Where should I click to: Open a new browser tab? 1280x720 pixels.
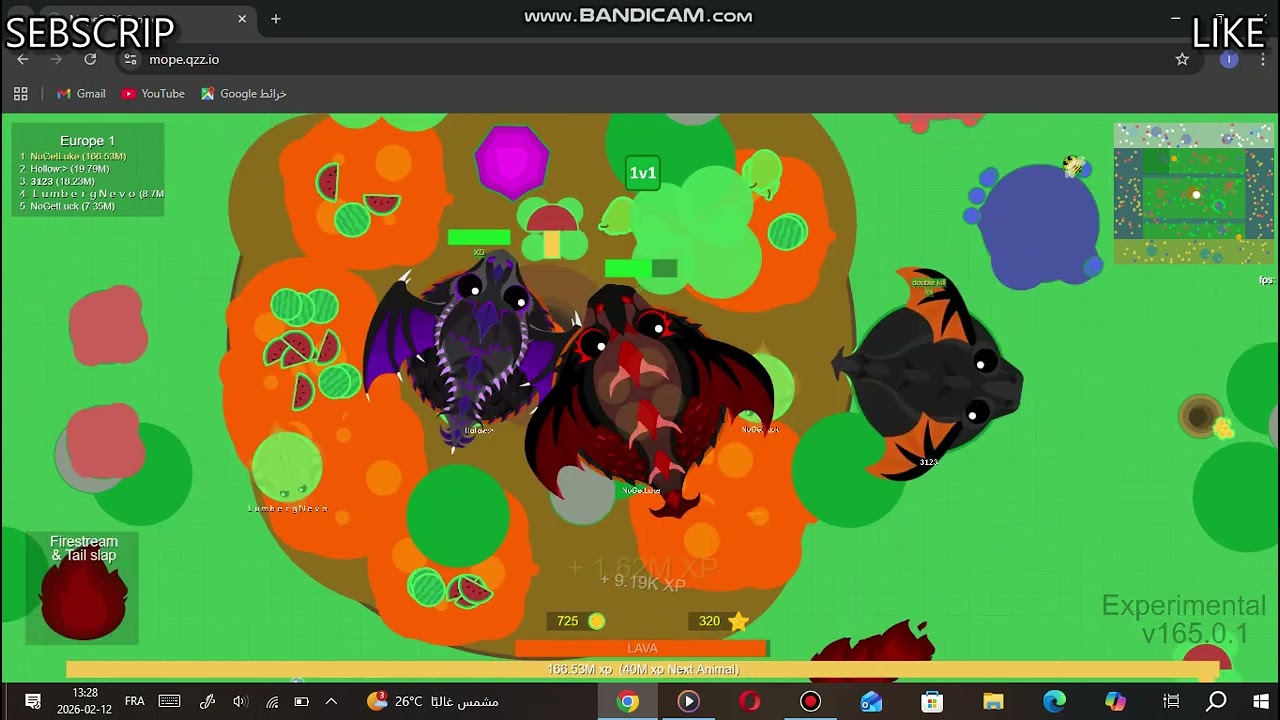(276, 18)
